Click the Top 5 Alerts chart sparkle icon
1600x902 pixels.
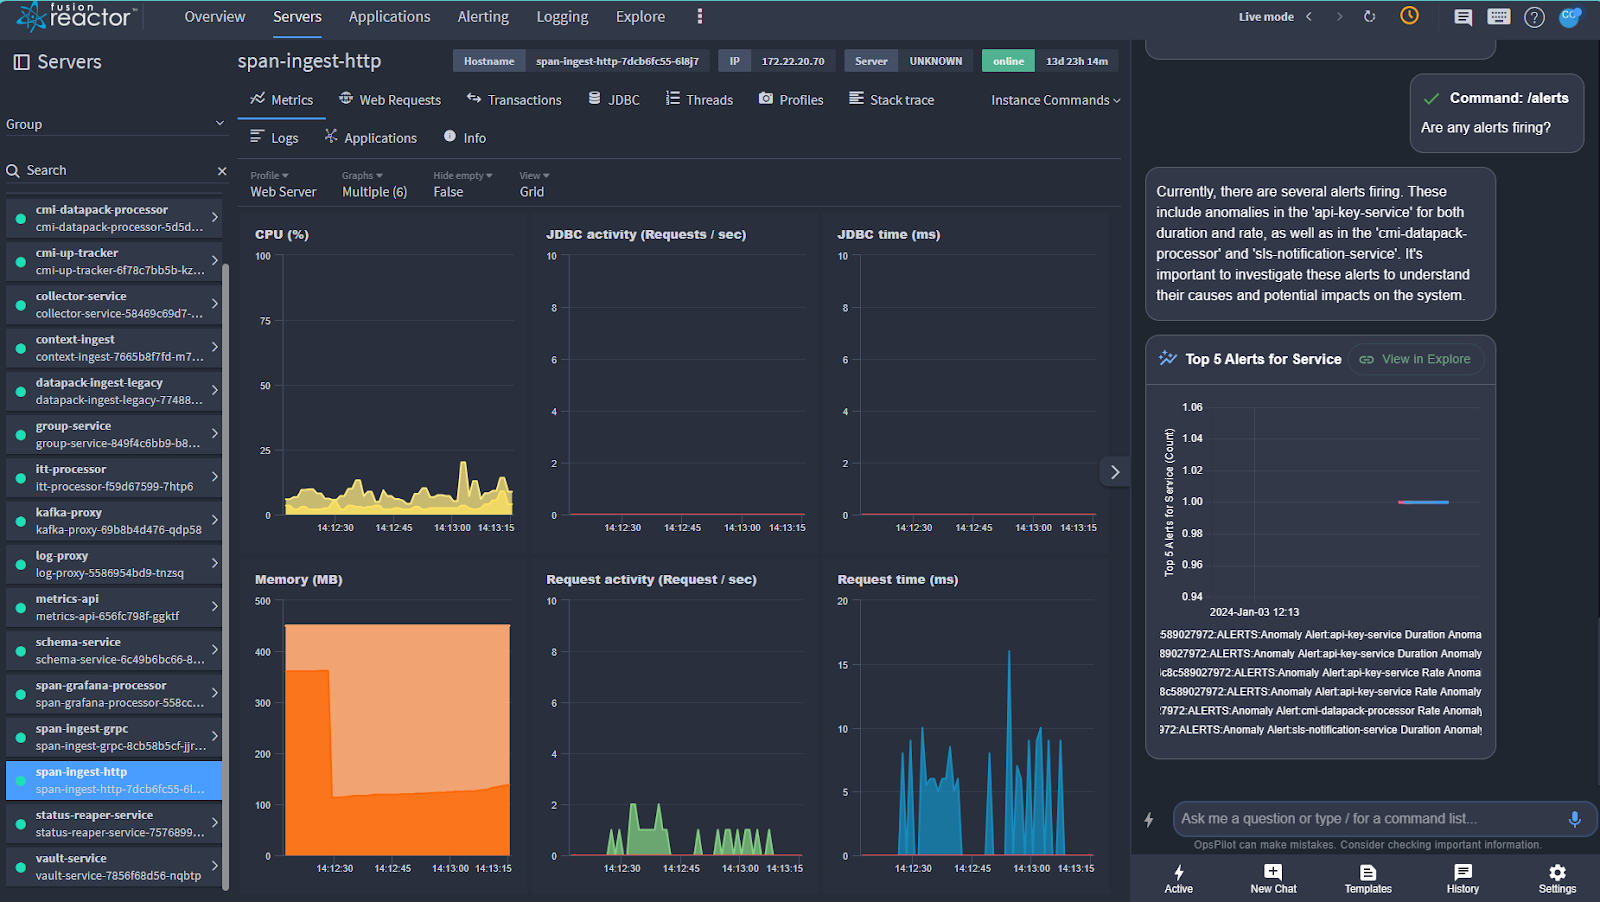pos(1168,358)
